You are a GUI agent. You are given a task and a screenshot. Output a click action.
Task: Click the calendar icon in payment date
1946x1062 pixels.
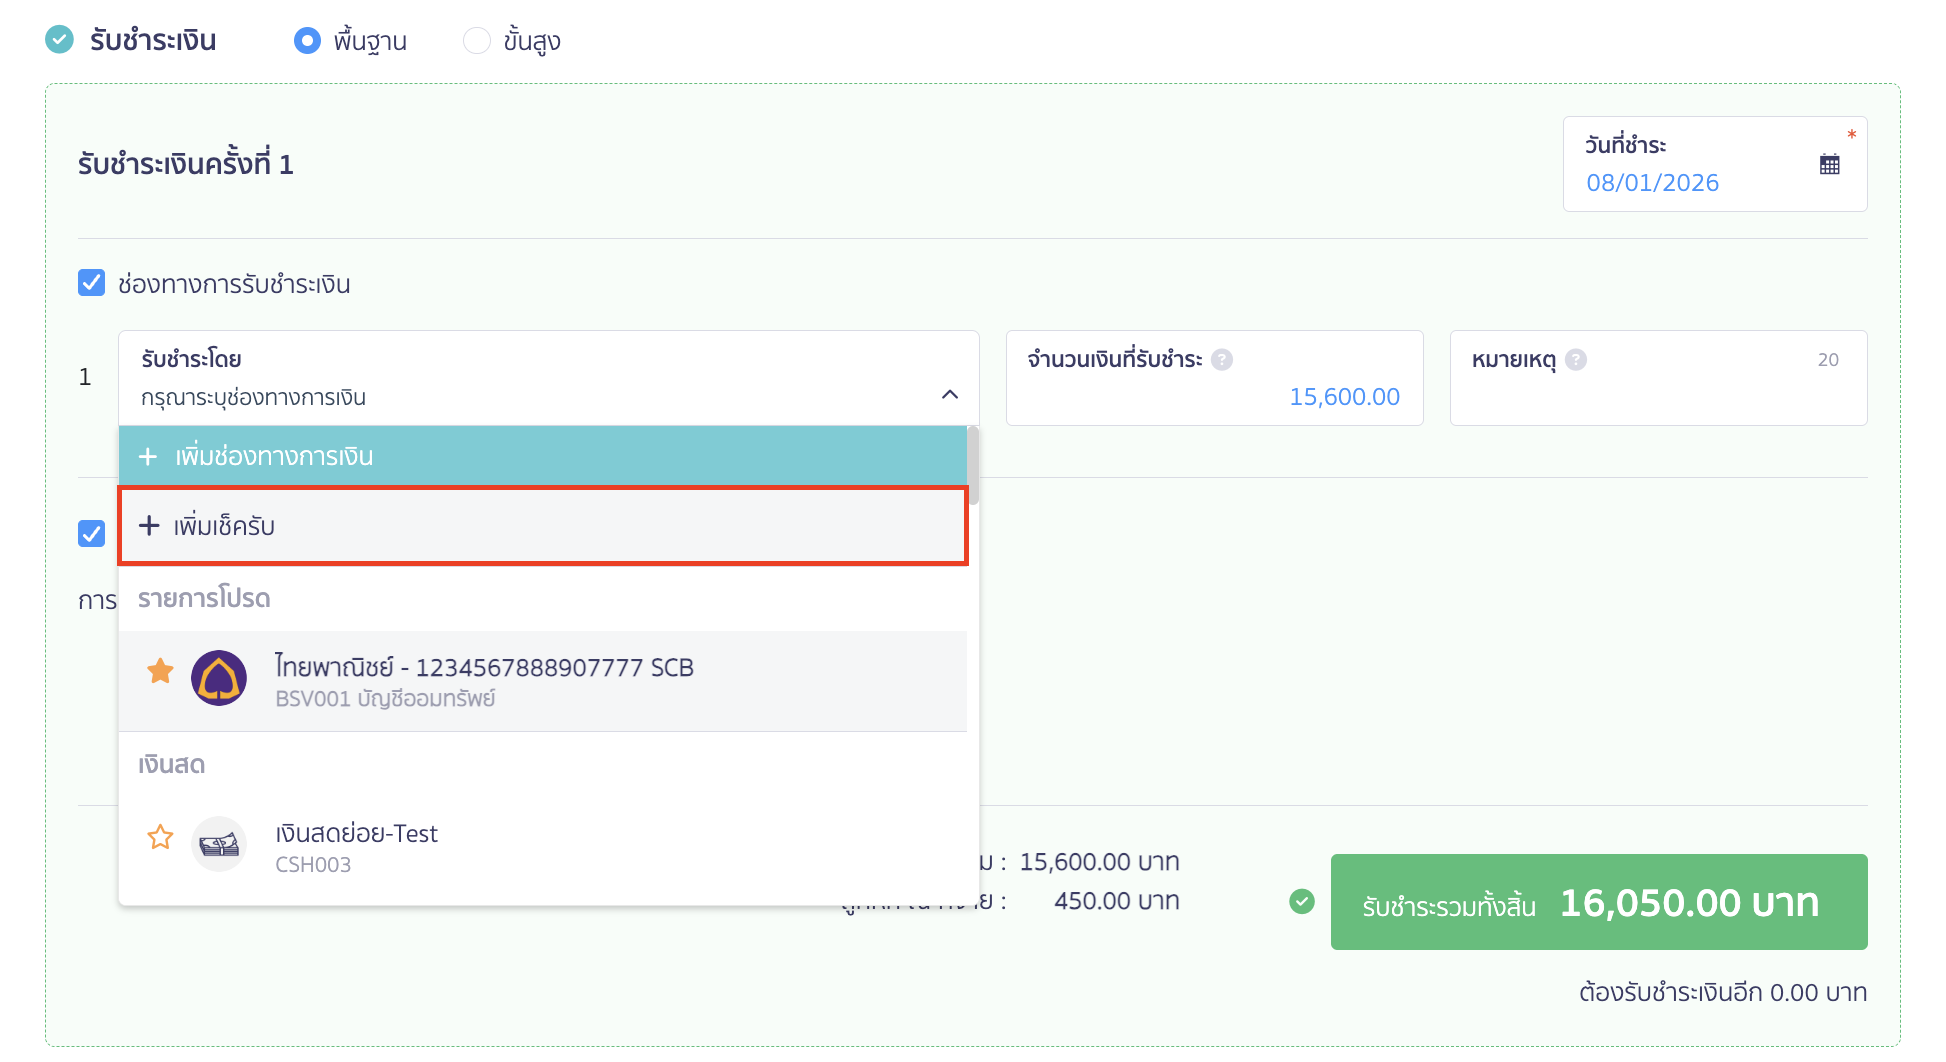pos(1829,165)
